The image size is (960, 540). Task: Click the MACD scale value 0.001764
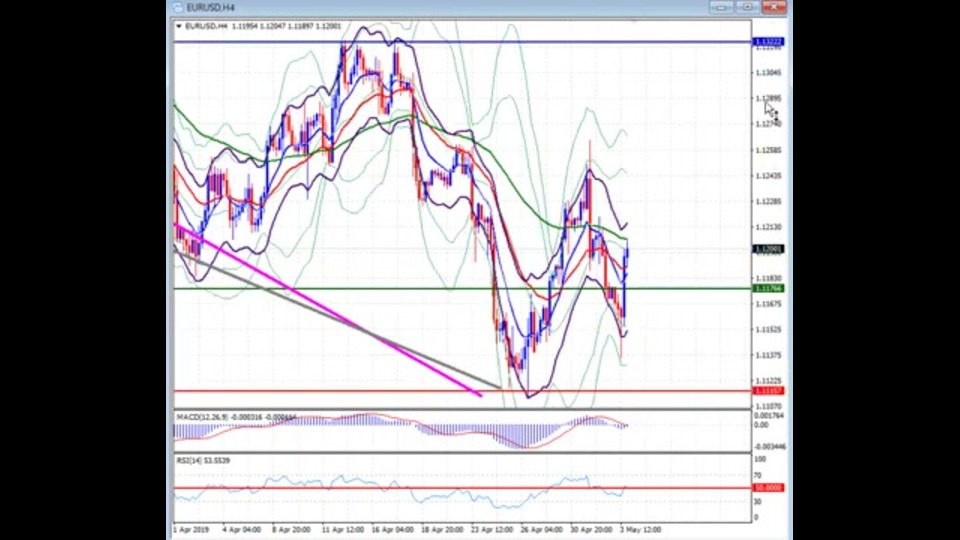pos(770,416)
